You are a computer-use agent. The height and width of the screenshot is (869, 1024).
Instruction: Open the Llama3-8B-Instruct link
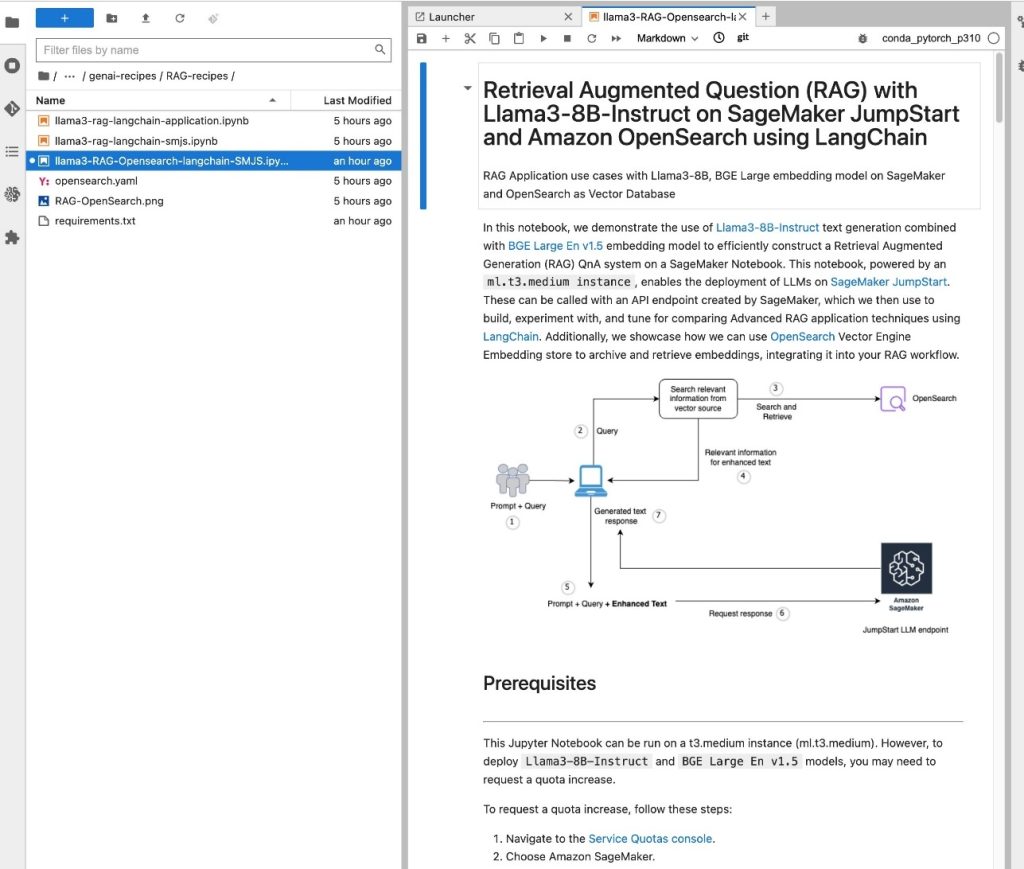pyautogui.click(x=767, y=227)
